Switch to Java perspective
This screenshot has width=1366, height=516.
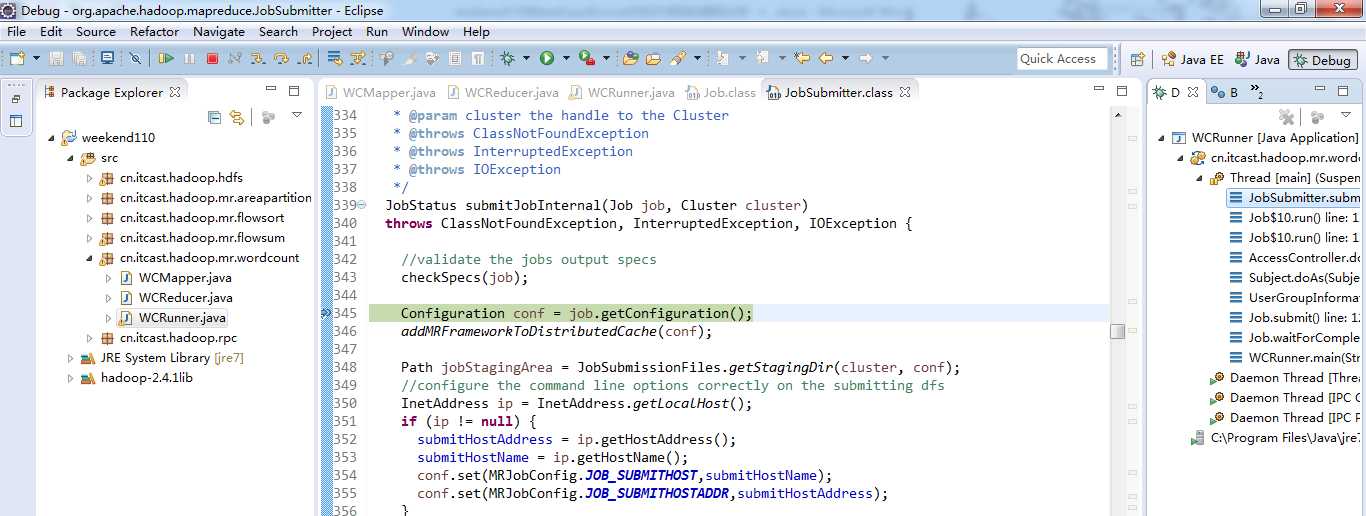1257,59
